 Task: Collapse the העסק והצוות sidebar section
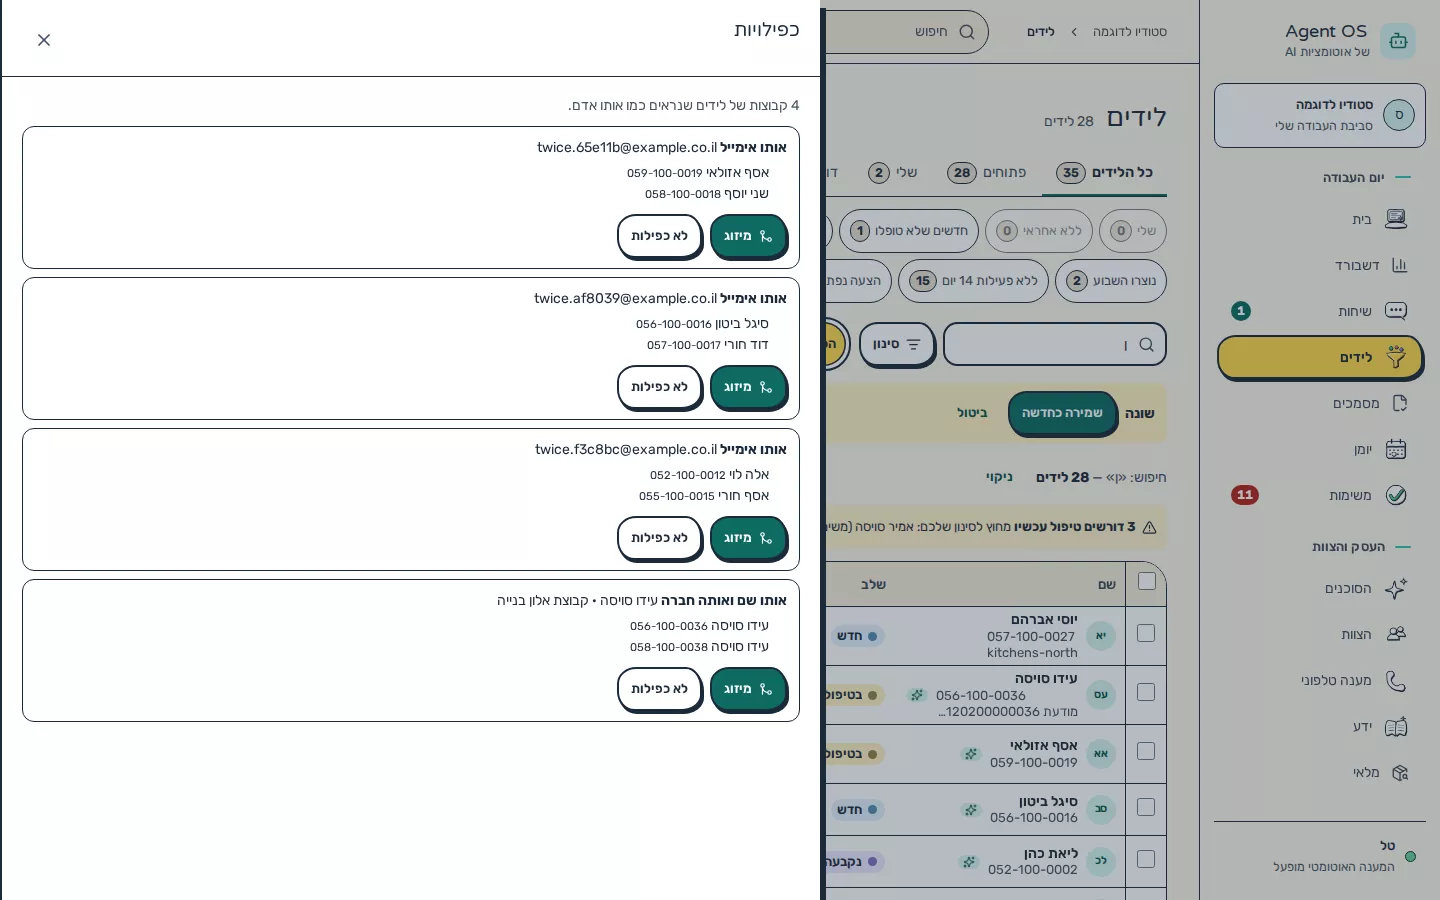tap(1361, 547)
